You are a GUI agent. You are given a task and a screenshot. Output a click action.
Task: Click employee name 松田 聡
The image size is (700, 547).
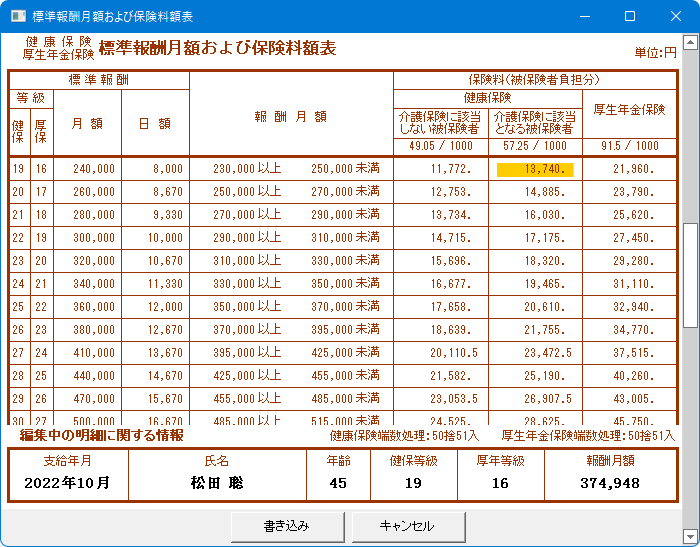point(217,483)
